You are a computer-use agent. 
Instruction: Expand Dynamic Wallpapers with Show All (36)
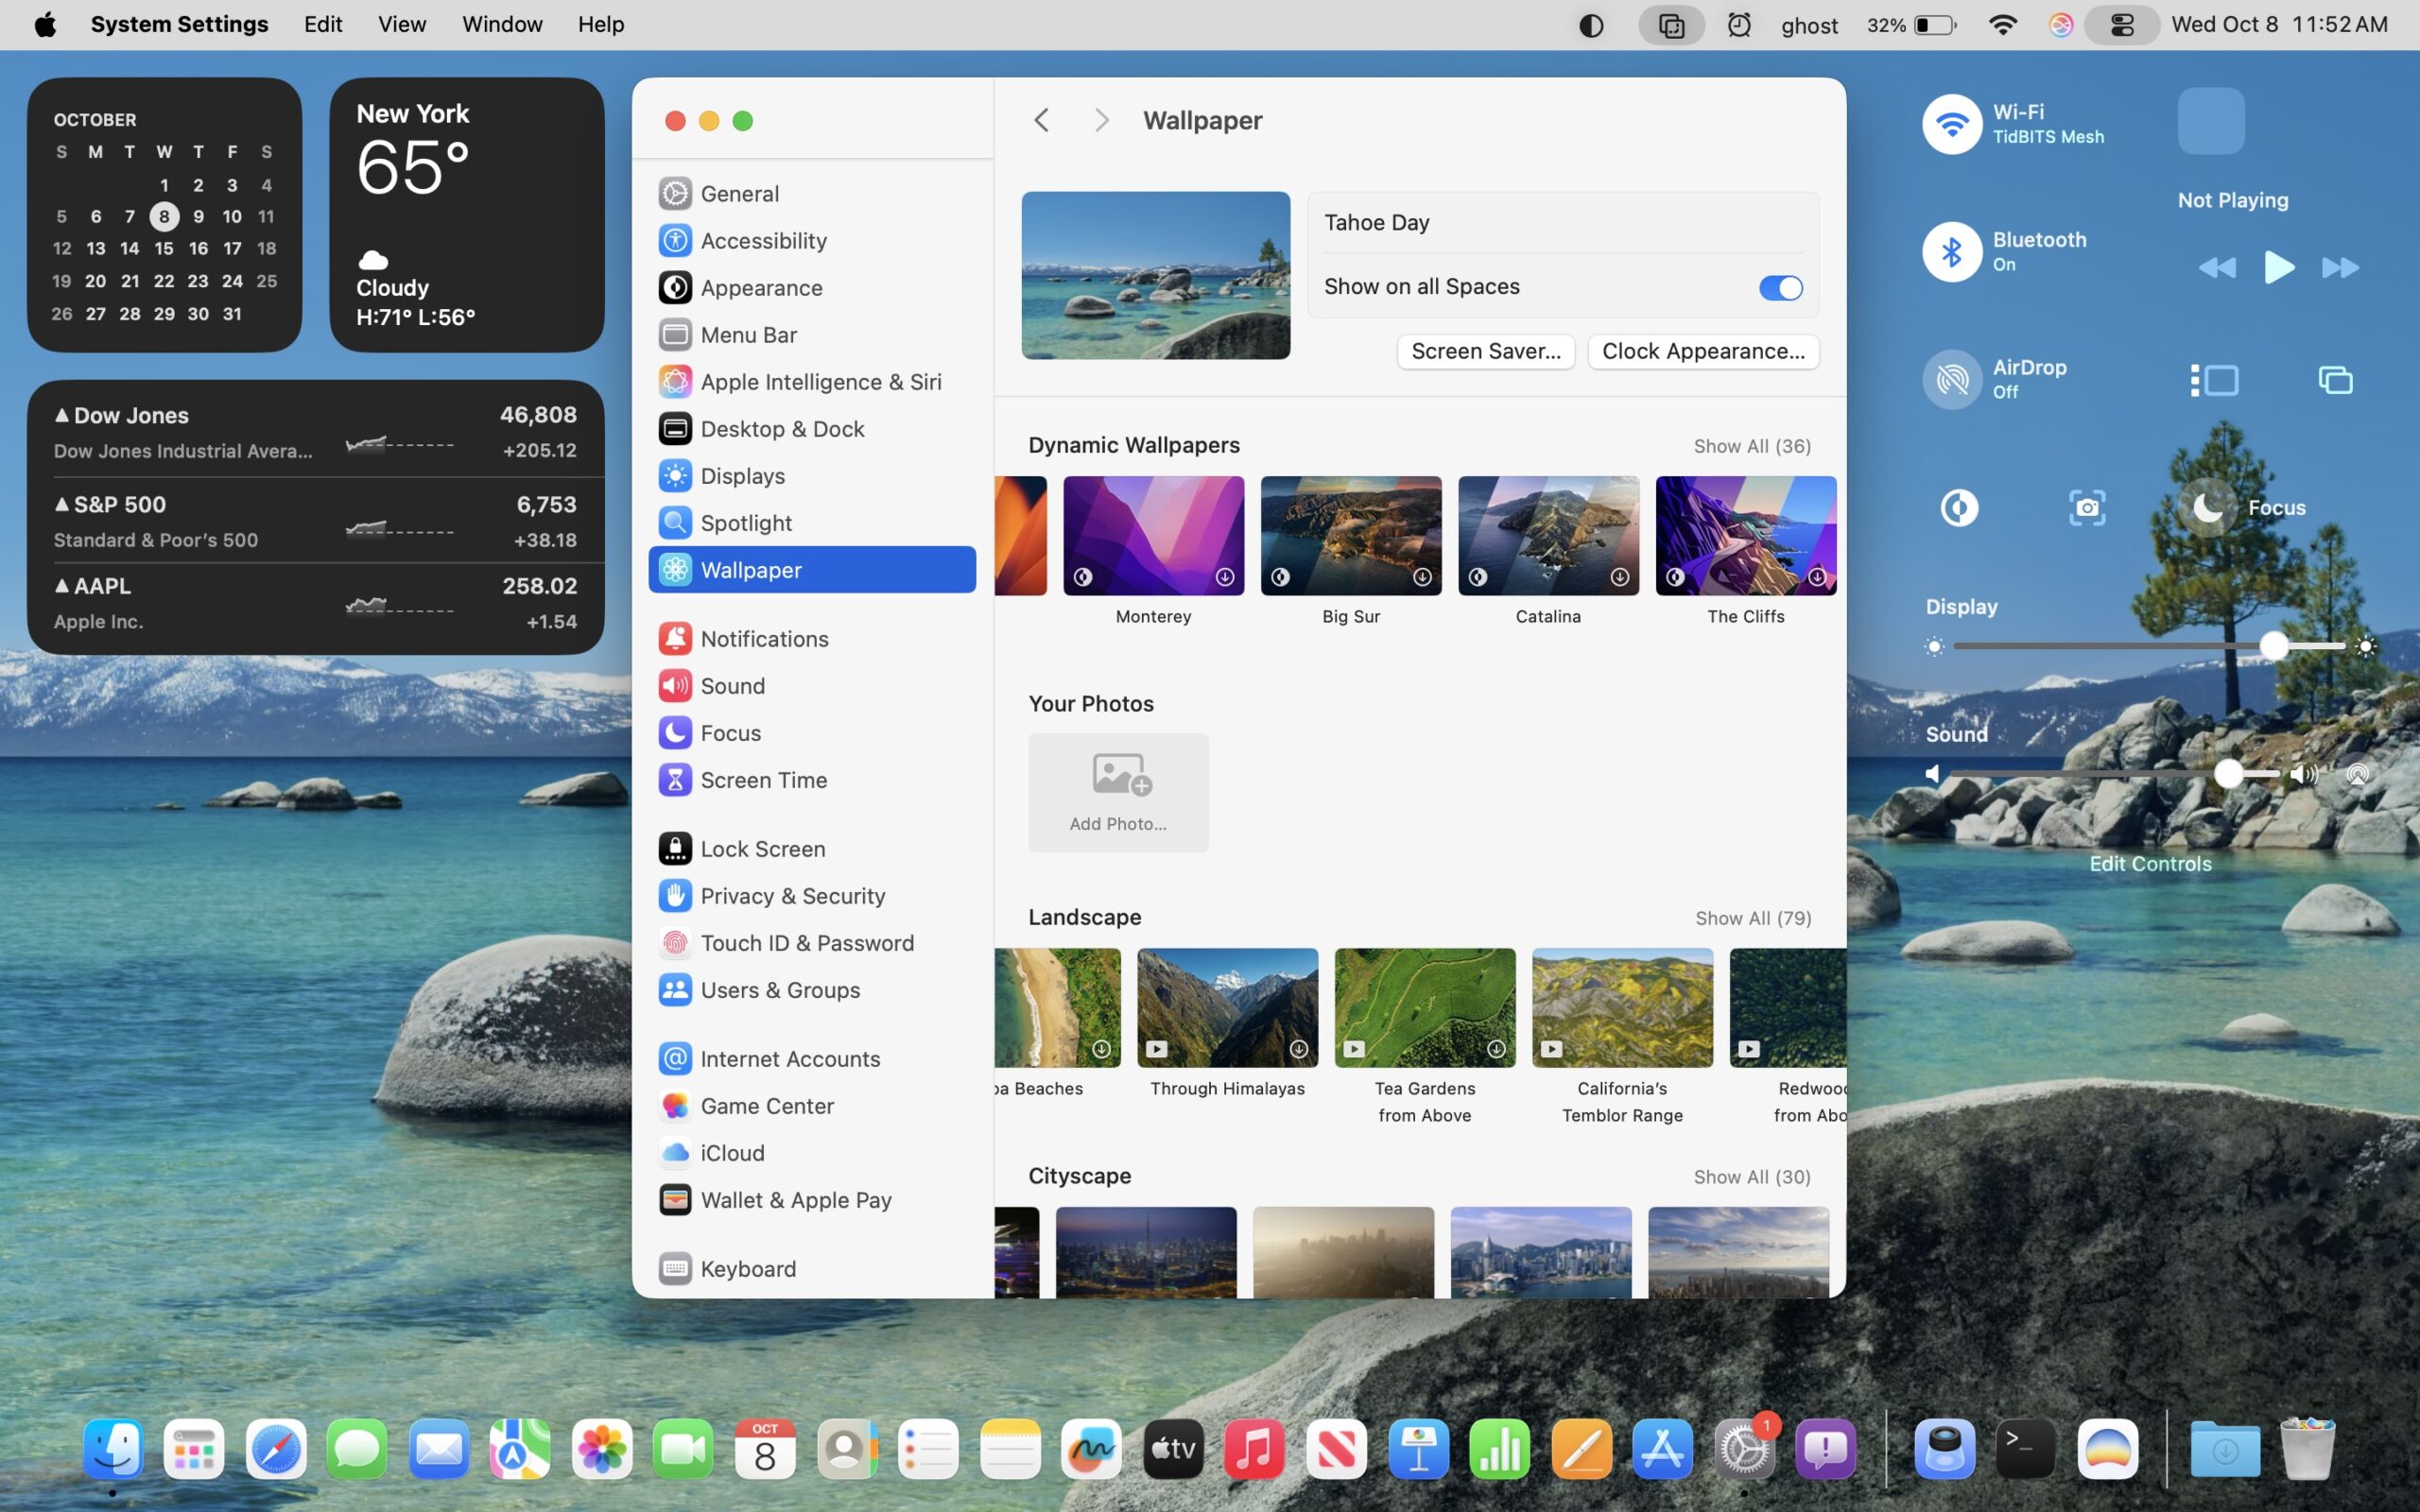coord(1751,446)
